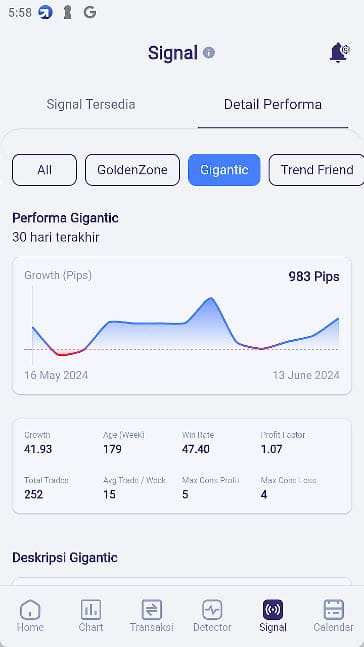Choose the Trend Friend filter chip
Image resolution: width=364 pixels, height=647 pixels.
(317, 170)
